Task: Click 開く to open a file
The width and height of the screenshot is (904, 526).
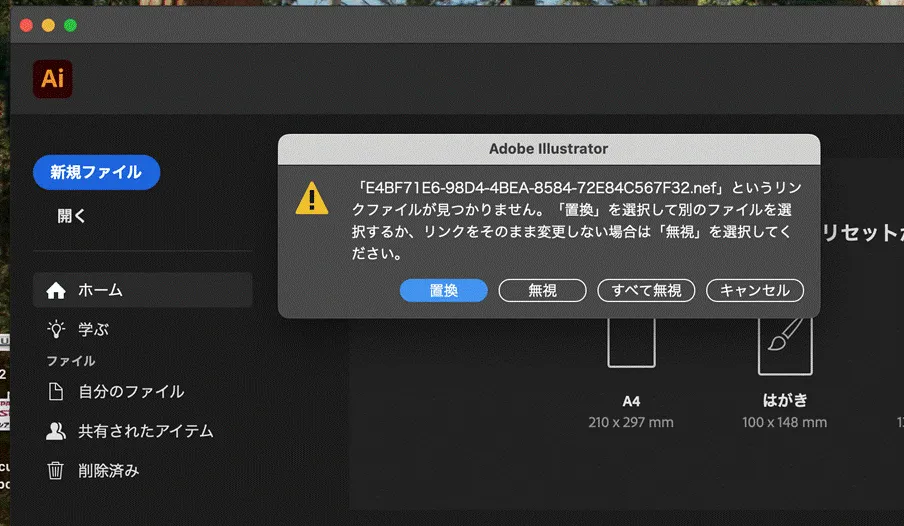Action: [72, 216]
